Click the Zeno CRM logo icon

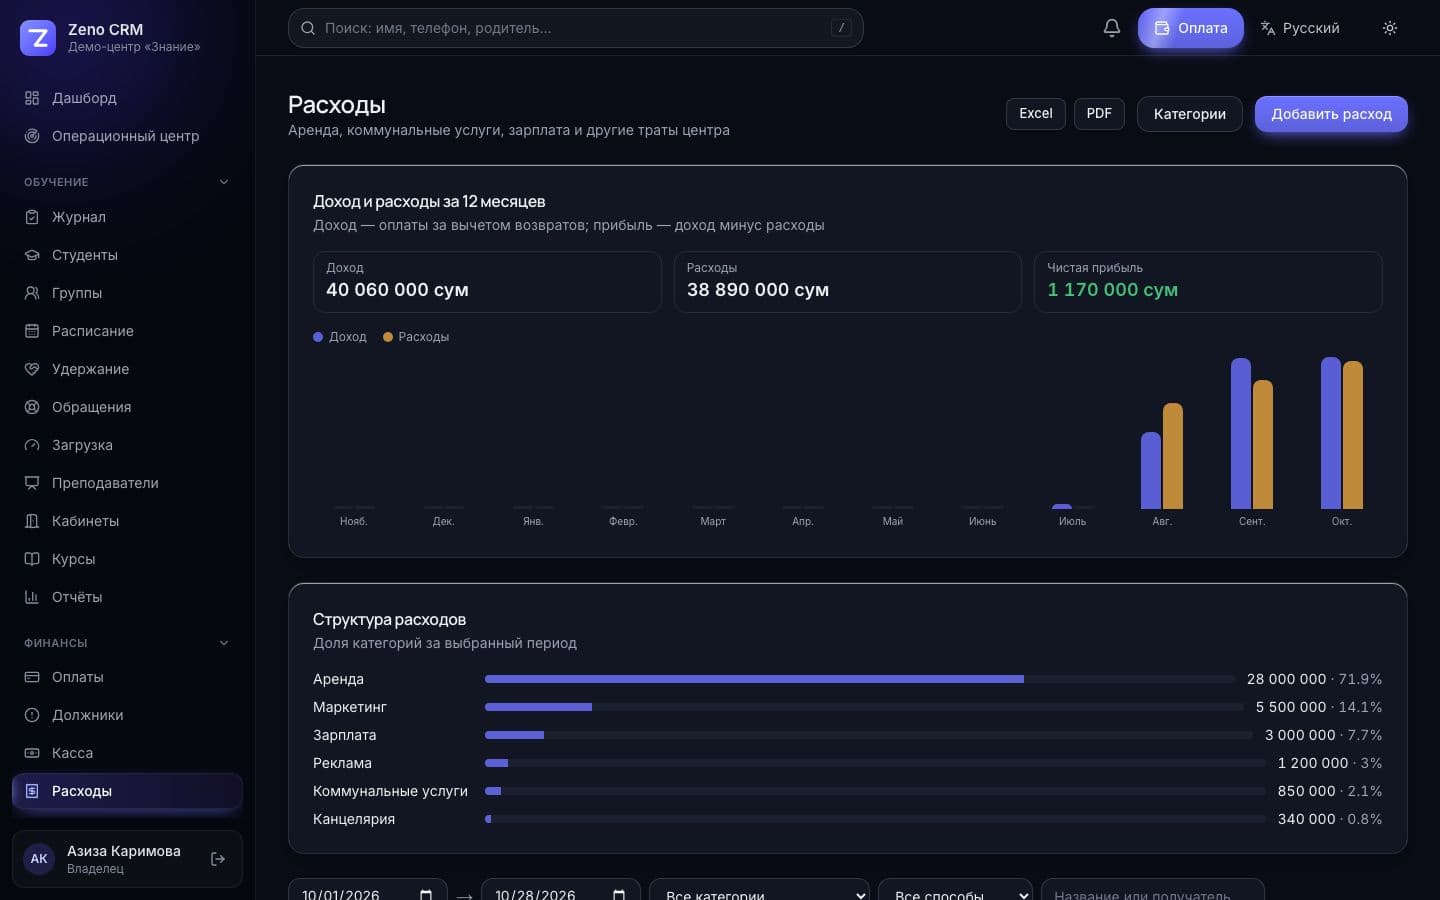[x=38, y=38]
